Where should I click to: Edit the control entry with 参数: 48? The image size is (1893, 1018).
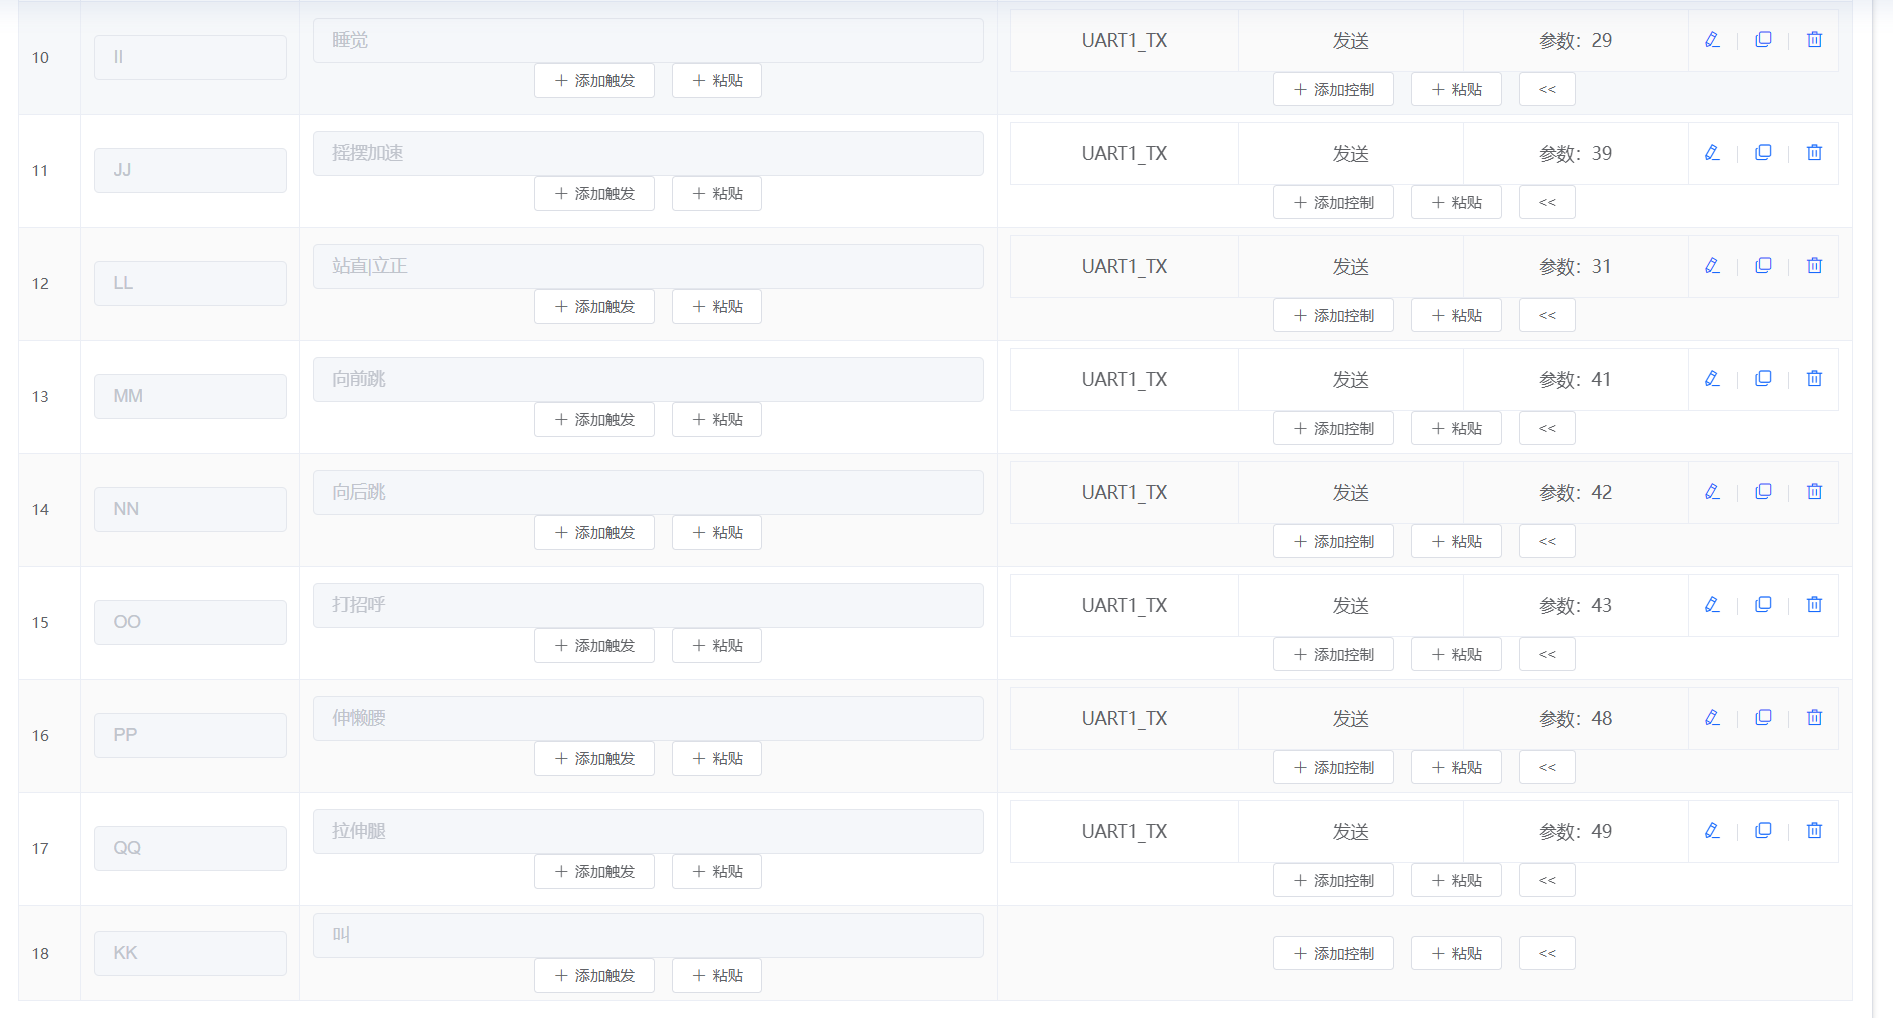[1712, 718]
